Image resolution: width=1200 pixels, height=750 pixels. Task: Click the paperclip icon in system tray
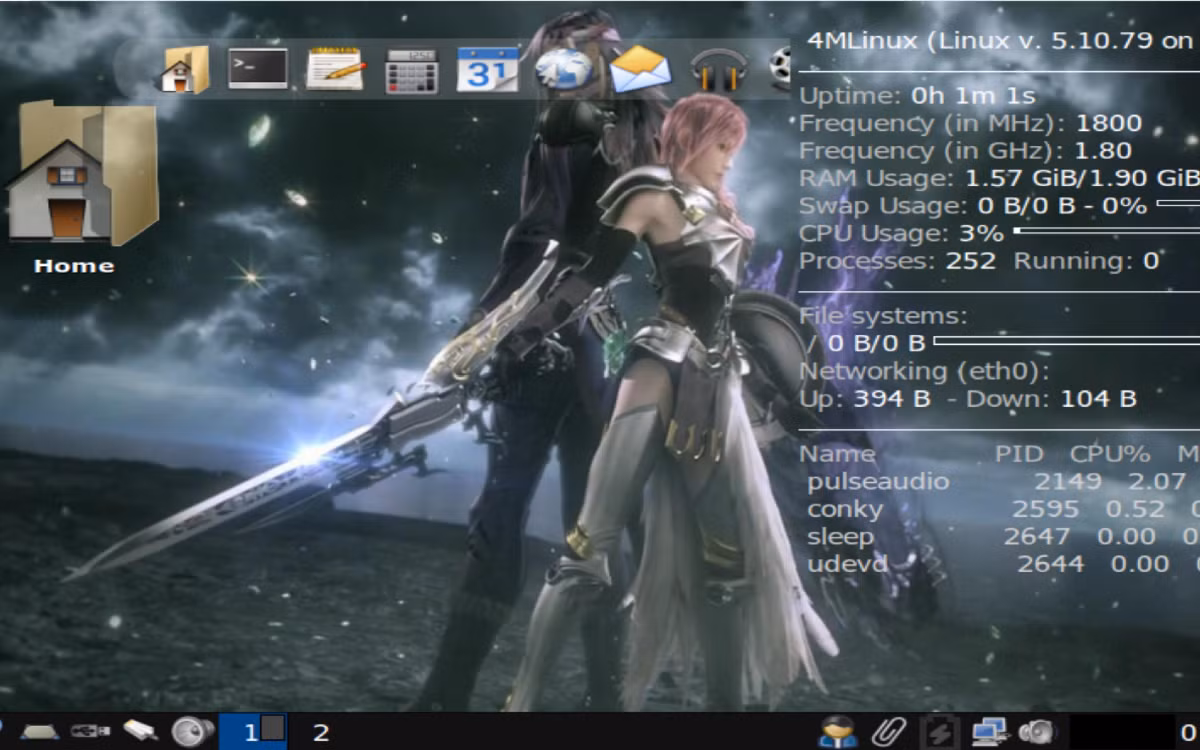[x=886, y=732]
